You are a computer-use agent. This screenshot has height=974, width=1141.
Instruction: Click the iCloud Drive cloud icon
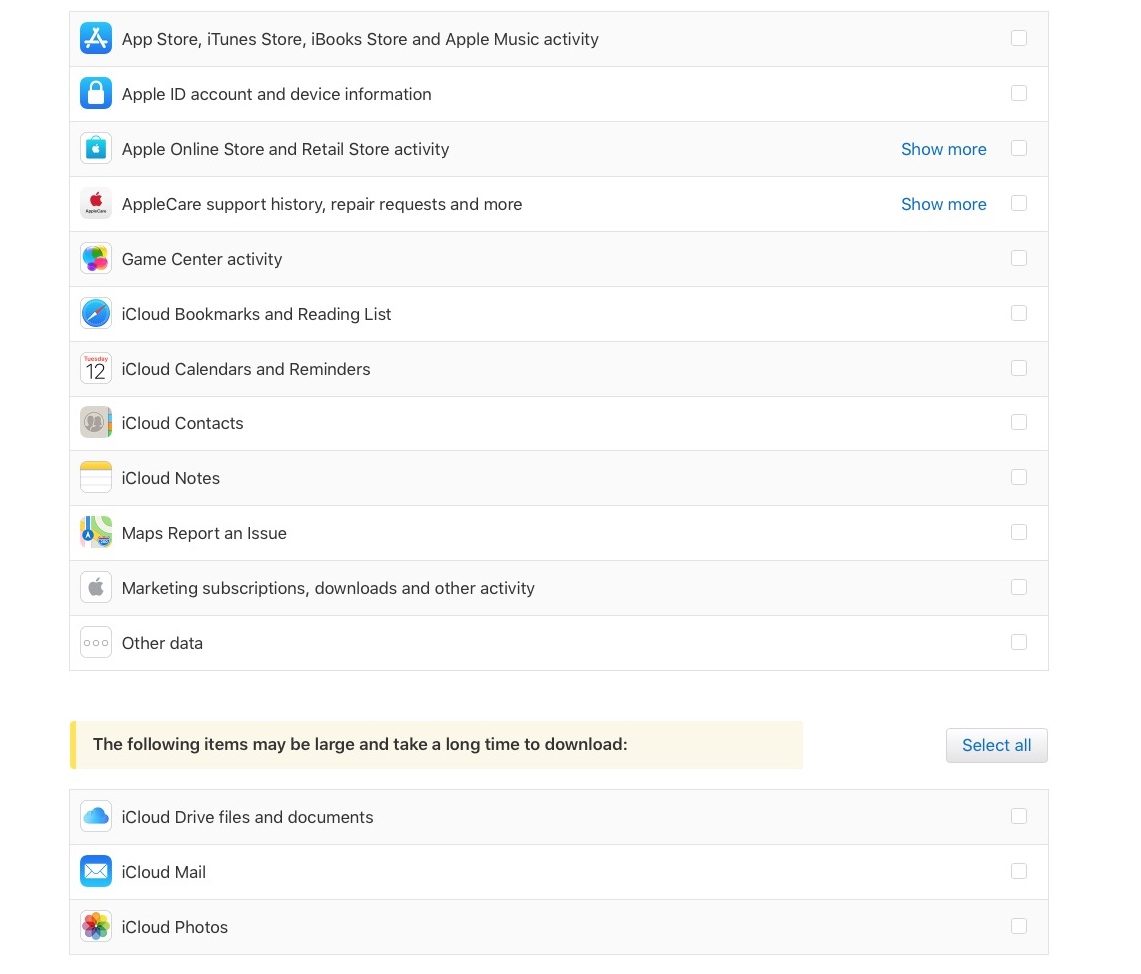(x=96, y=817)
